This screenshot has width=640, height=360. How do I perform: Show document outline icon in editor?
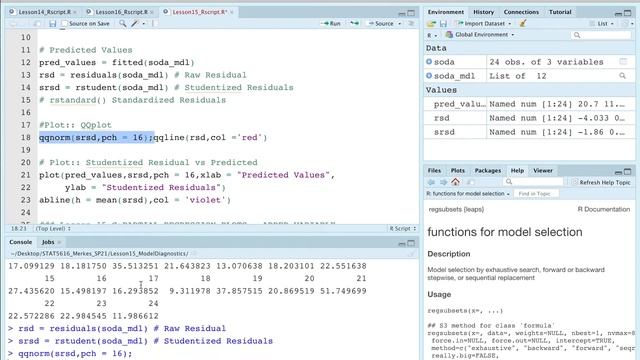coord(411,24)
